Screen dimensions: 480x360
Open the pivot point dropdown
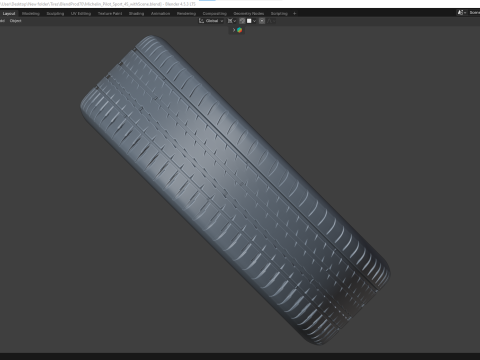pyautogui.click(x=232, y=21)
